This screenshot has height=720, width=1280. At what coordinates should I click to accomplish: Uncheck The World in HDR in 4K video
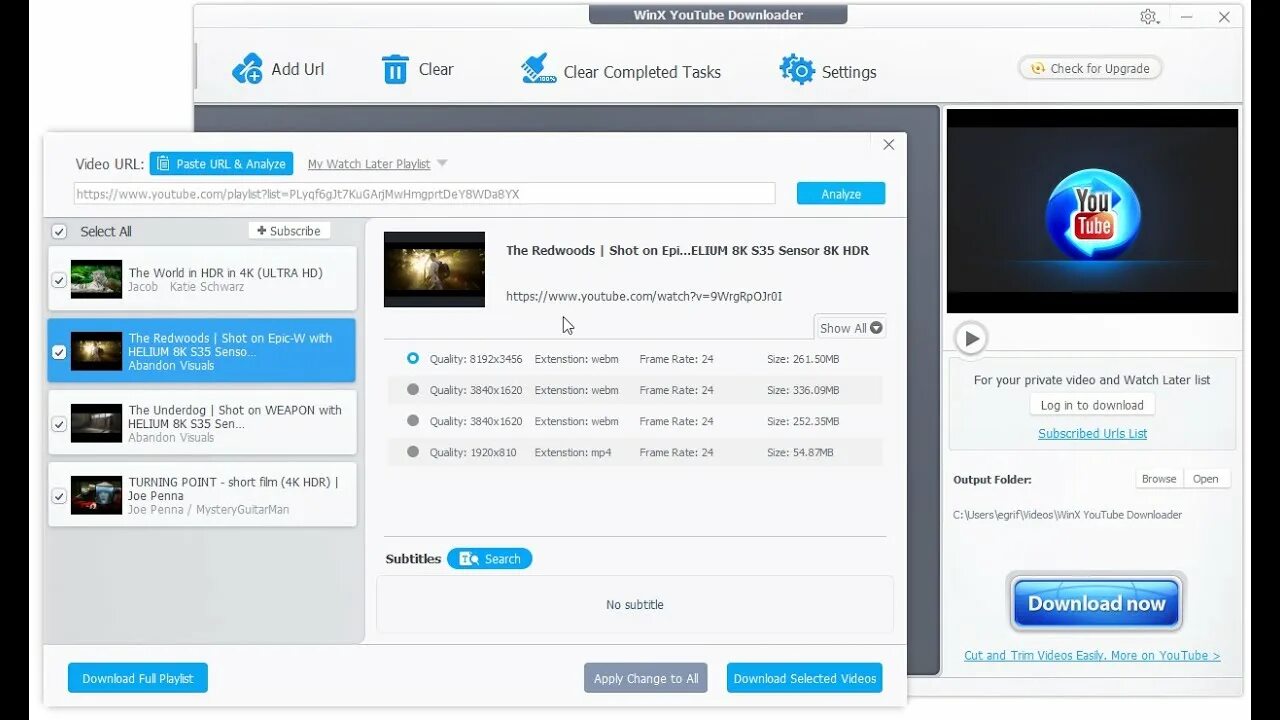pyautogui.click(x=59, y=280)
